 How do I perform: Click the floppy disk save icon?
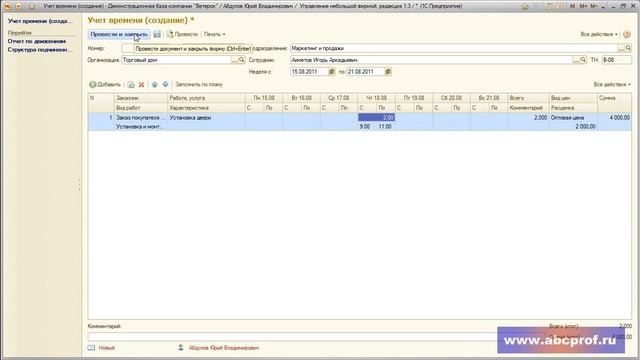click(x=157, y=34)
